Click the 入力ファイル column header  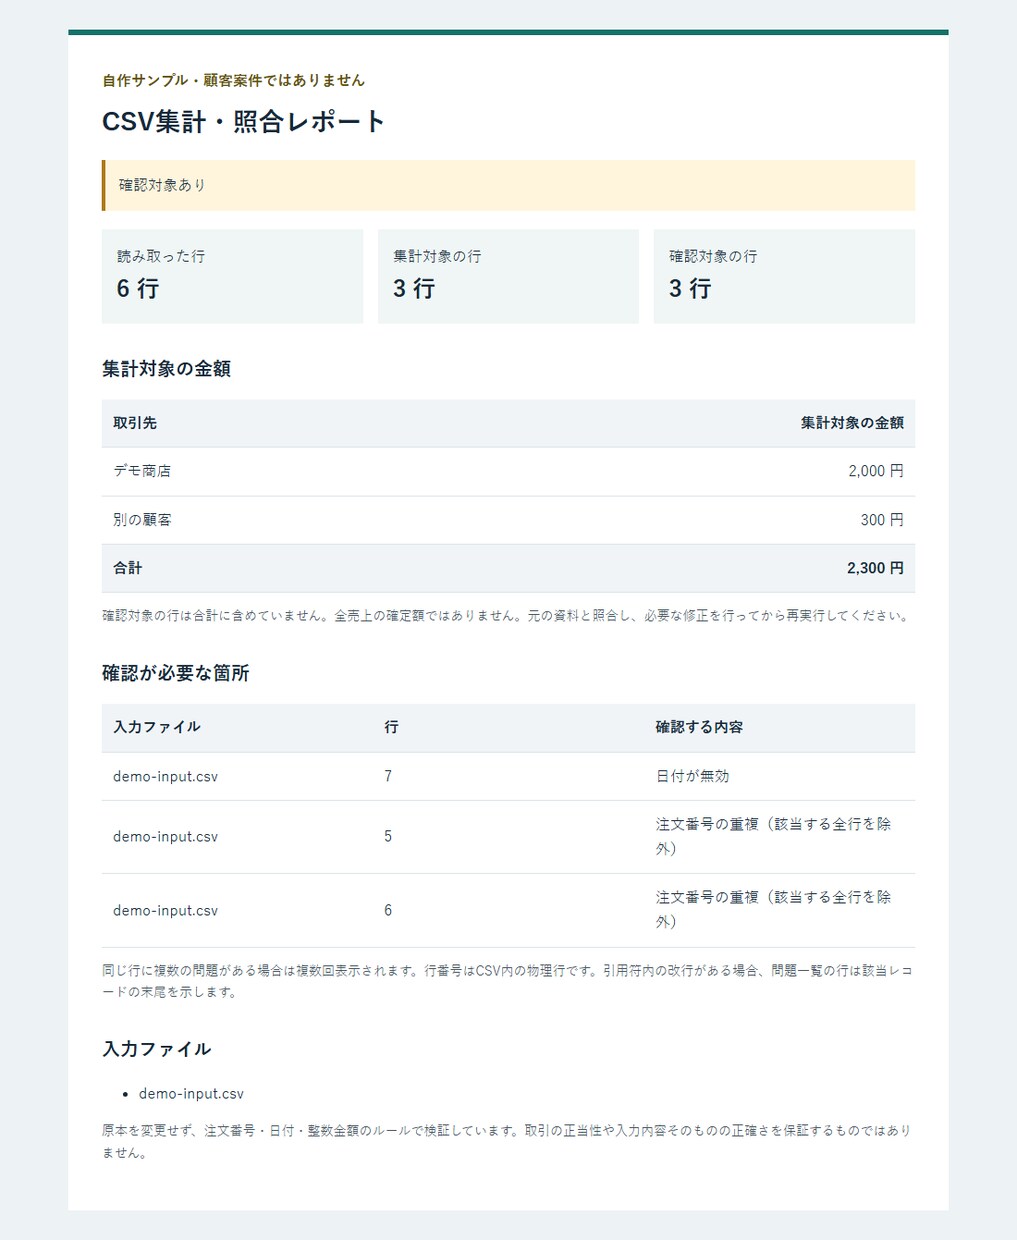(157, 727)
